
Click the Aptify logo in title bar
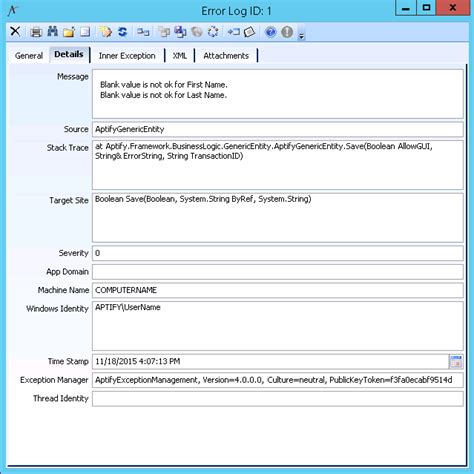pos(12,11)
